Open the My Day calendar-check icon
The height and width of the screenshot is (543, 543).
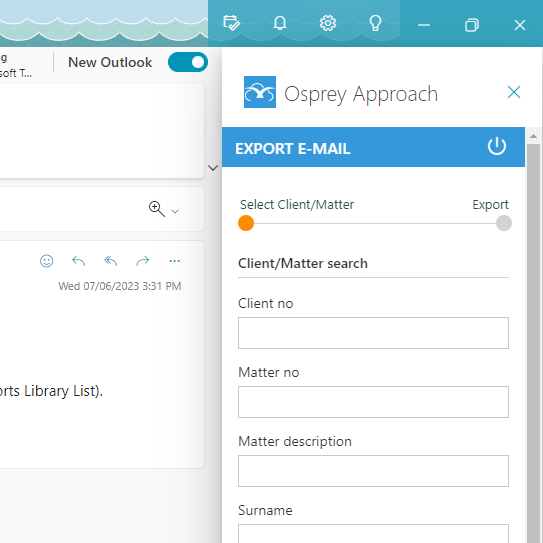click(x=231, y=23)
